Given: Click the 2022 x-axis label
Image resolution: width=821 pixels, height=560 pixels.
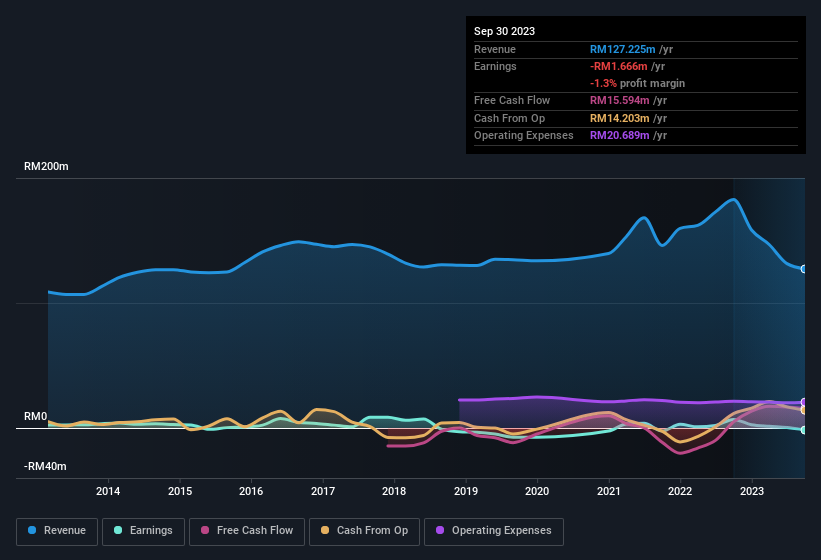Looking at the screenshot, I should 680,491.
